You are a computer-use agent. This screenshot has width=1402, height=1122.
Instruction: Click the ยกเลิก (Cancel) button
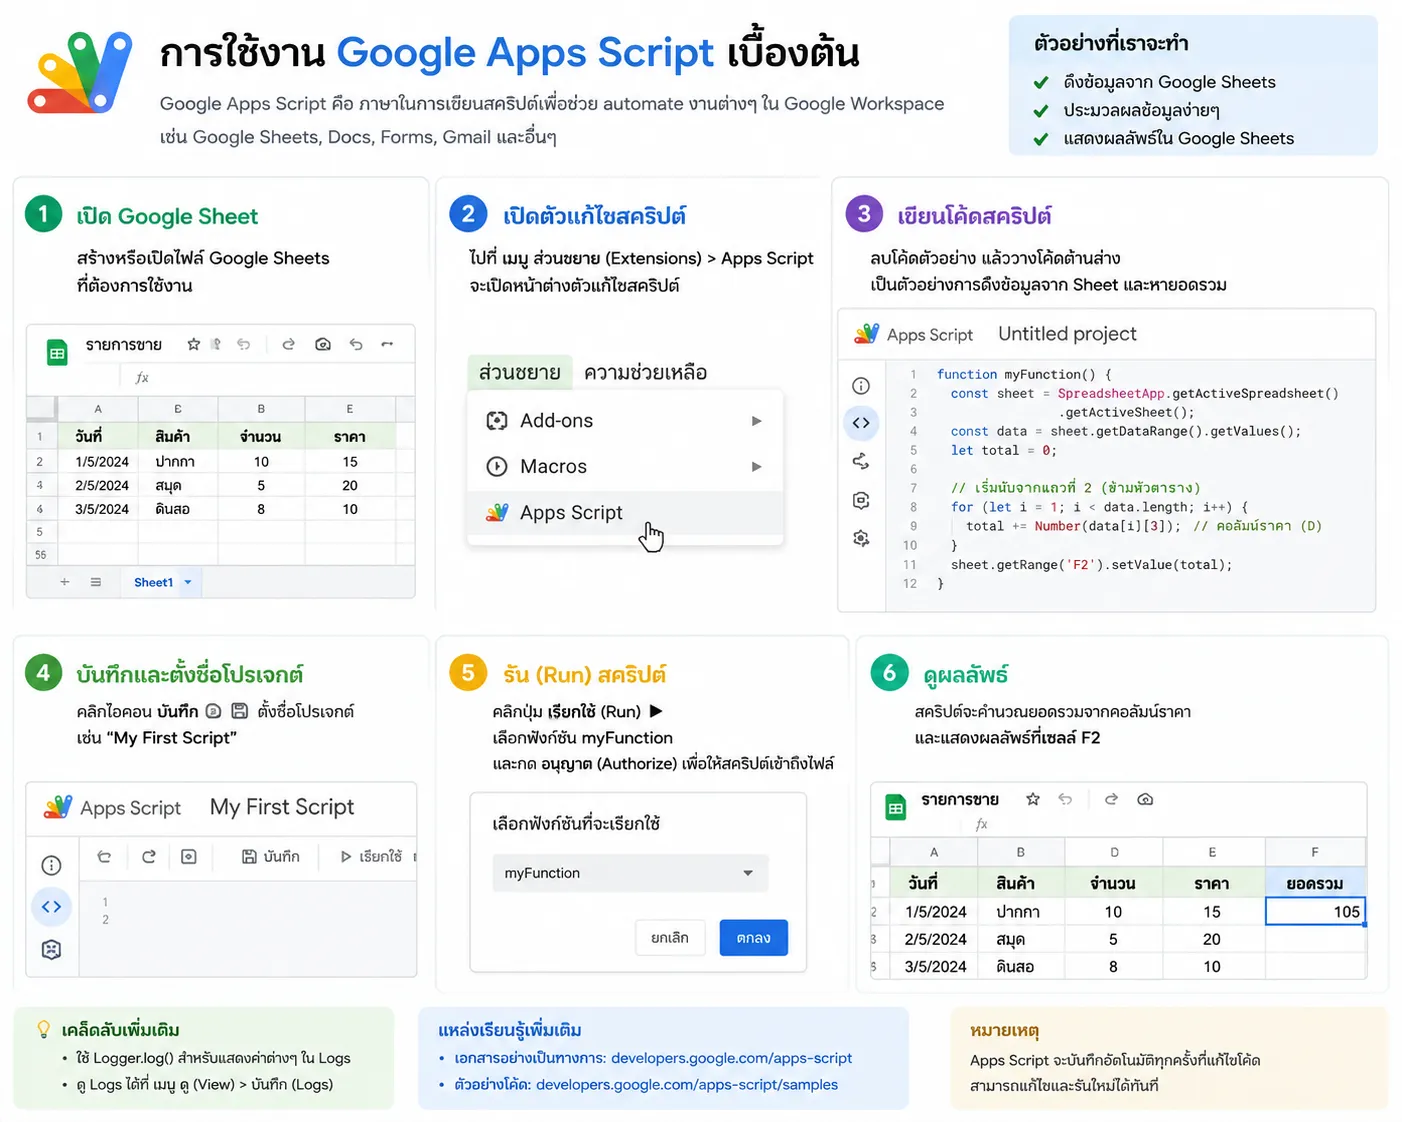point(670,938)
